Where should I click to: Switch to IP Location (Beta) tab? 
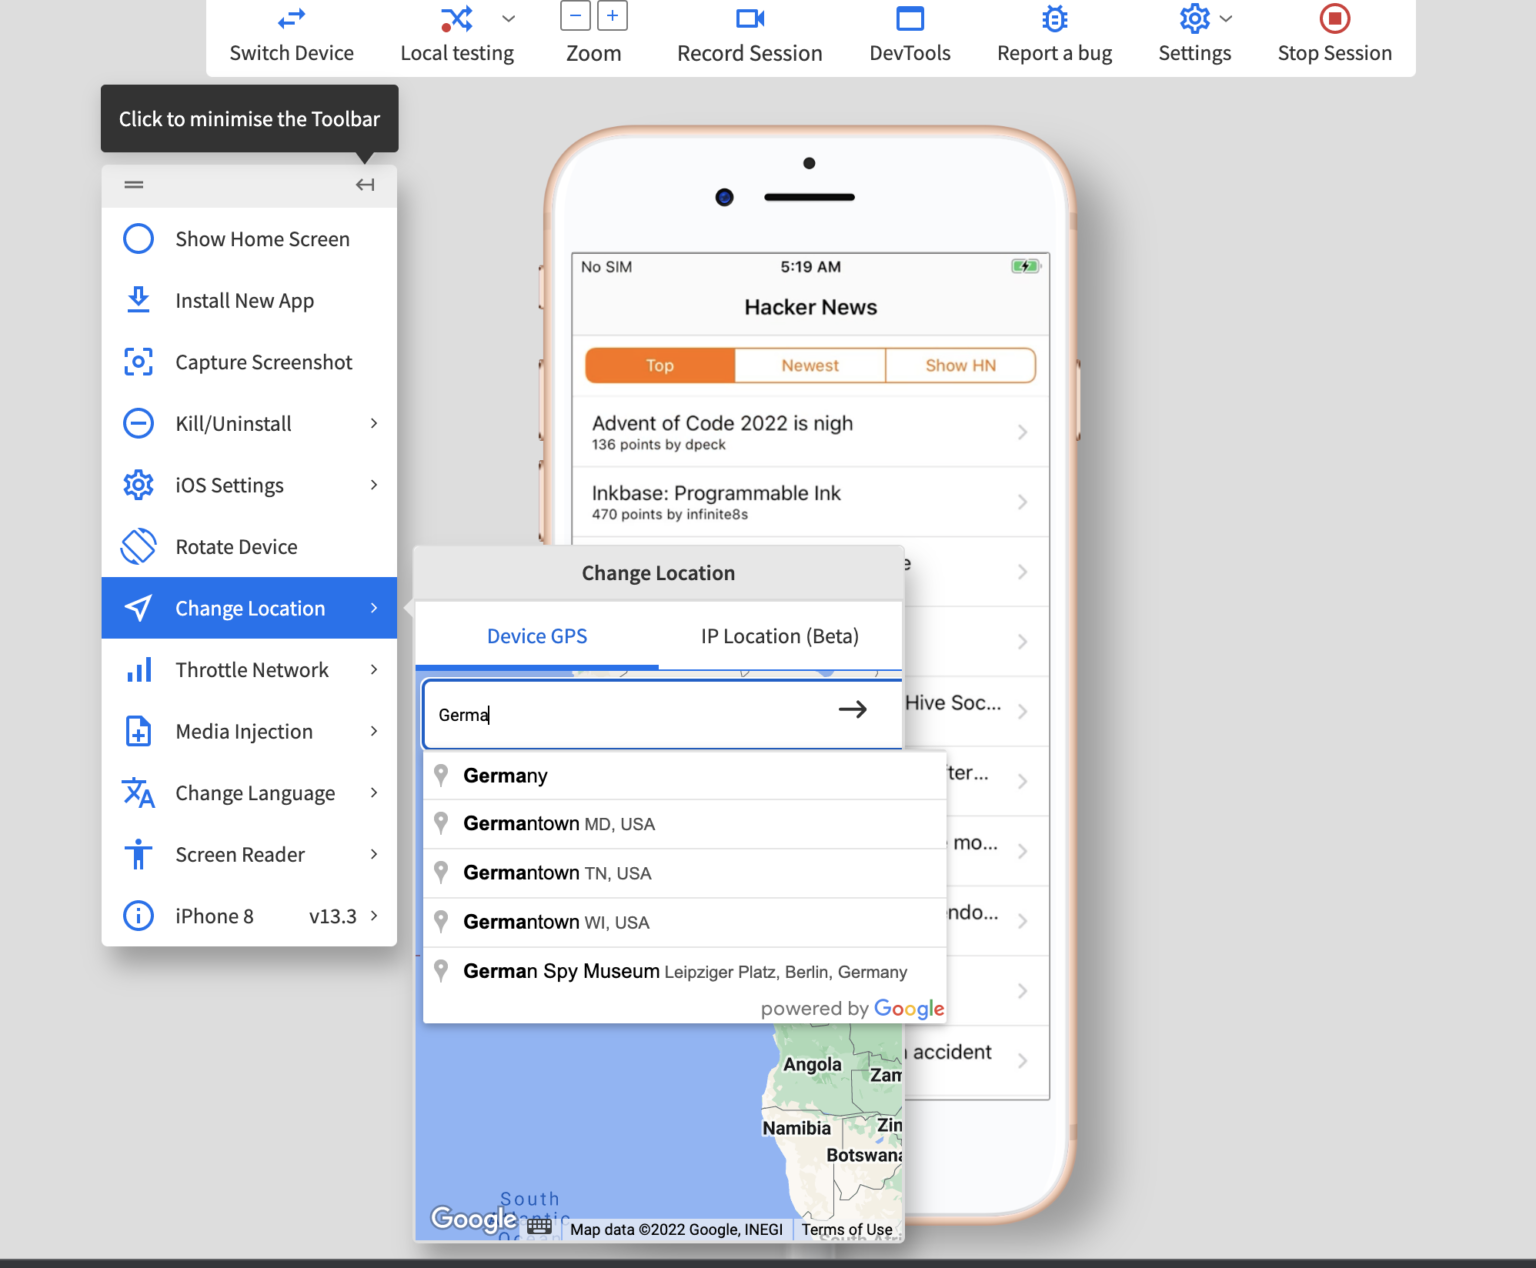[x=779, y=636]
